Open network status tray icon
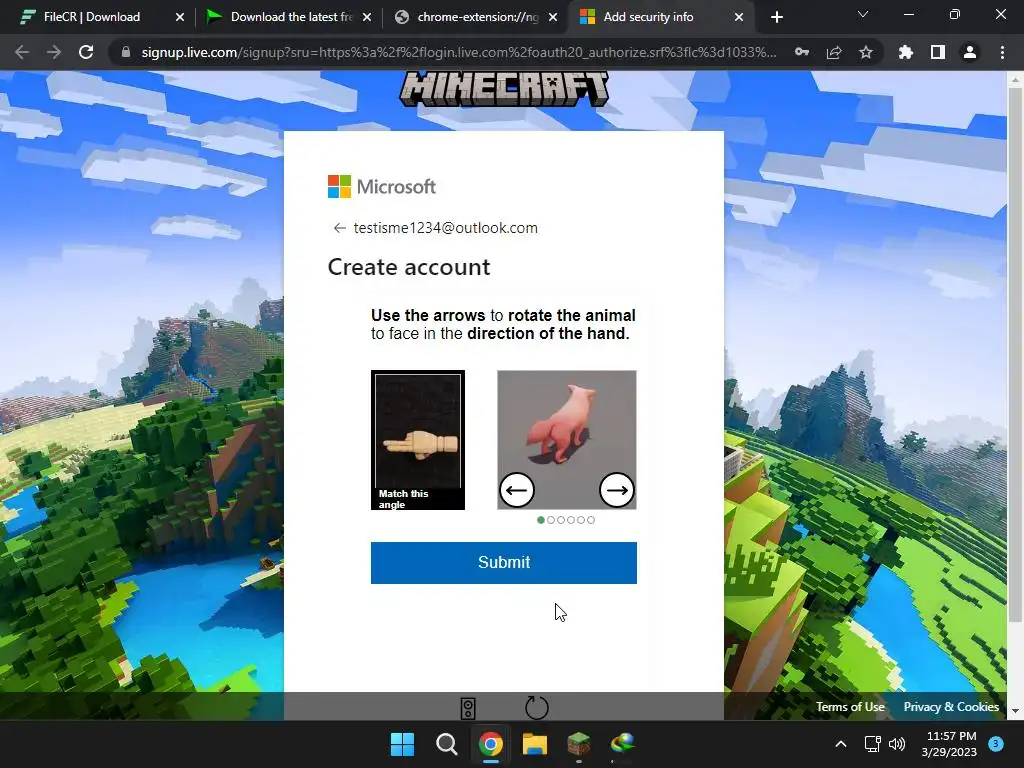 (x=872, y=744)
